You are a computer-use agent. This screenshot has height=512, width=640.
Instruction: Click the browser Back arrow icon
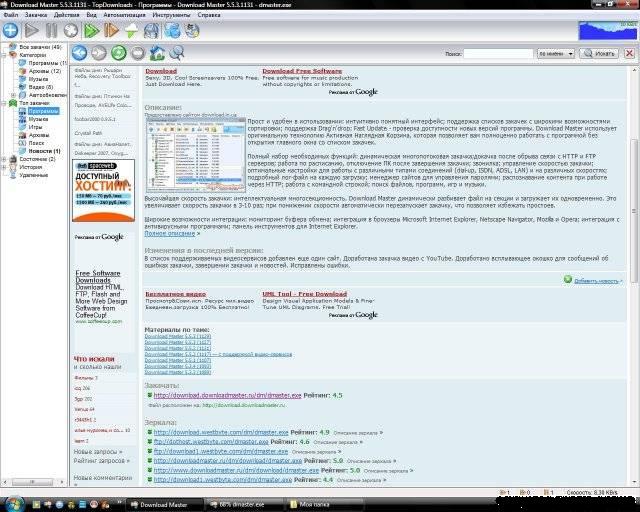click(x=82, y=52)
